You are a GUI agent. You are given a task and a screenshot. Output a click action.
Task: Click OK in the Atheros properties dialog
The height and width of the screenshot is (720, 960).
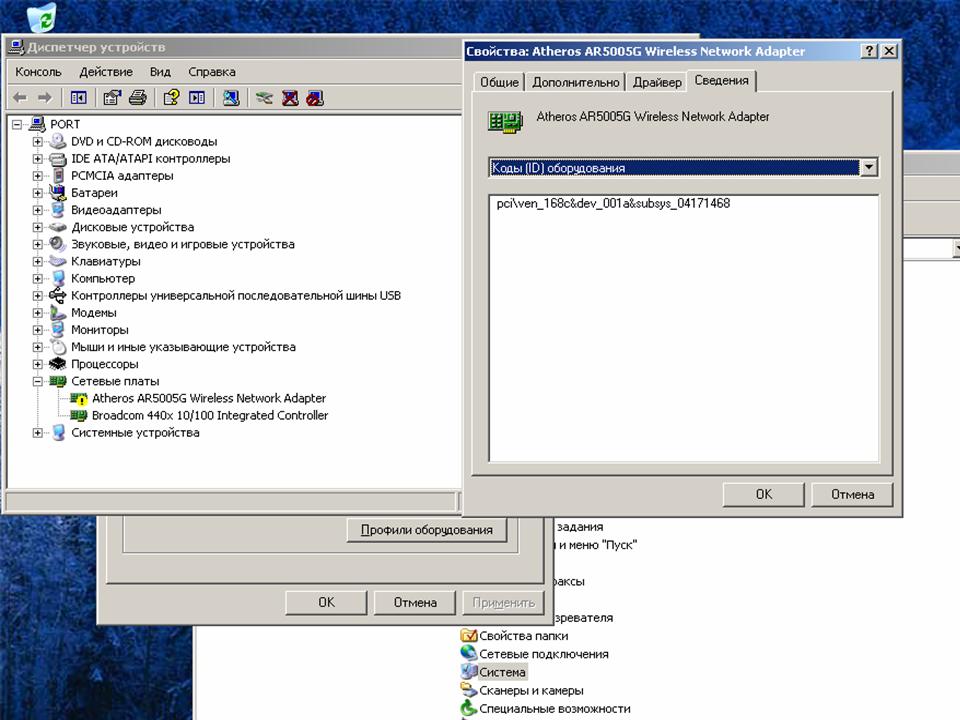click(763, 494)
